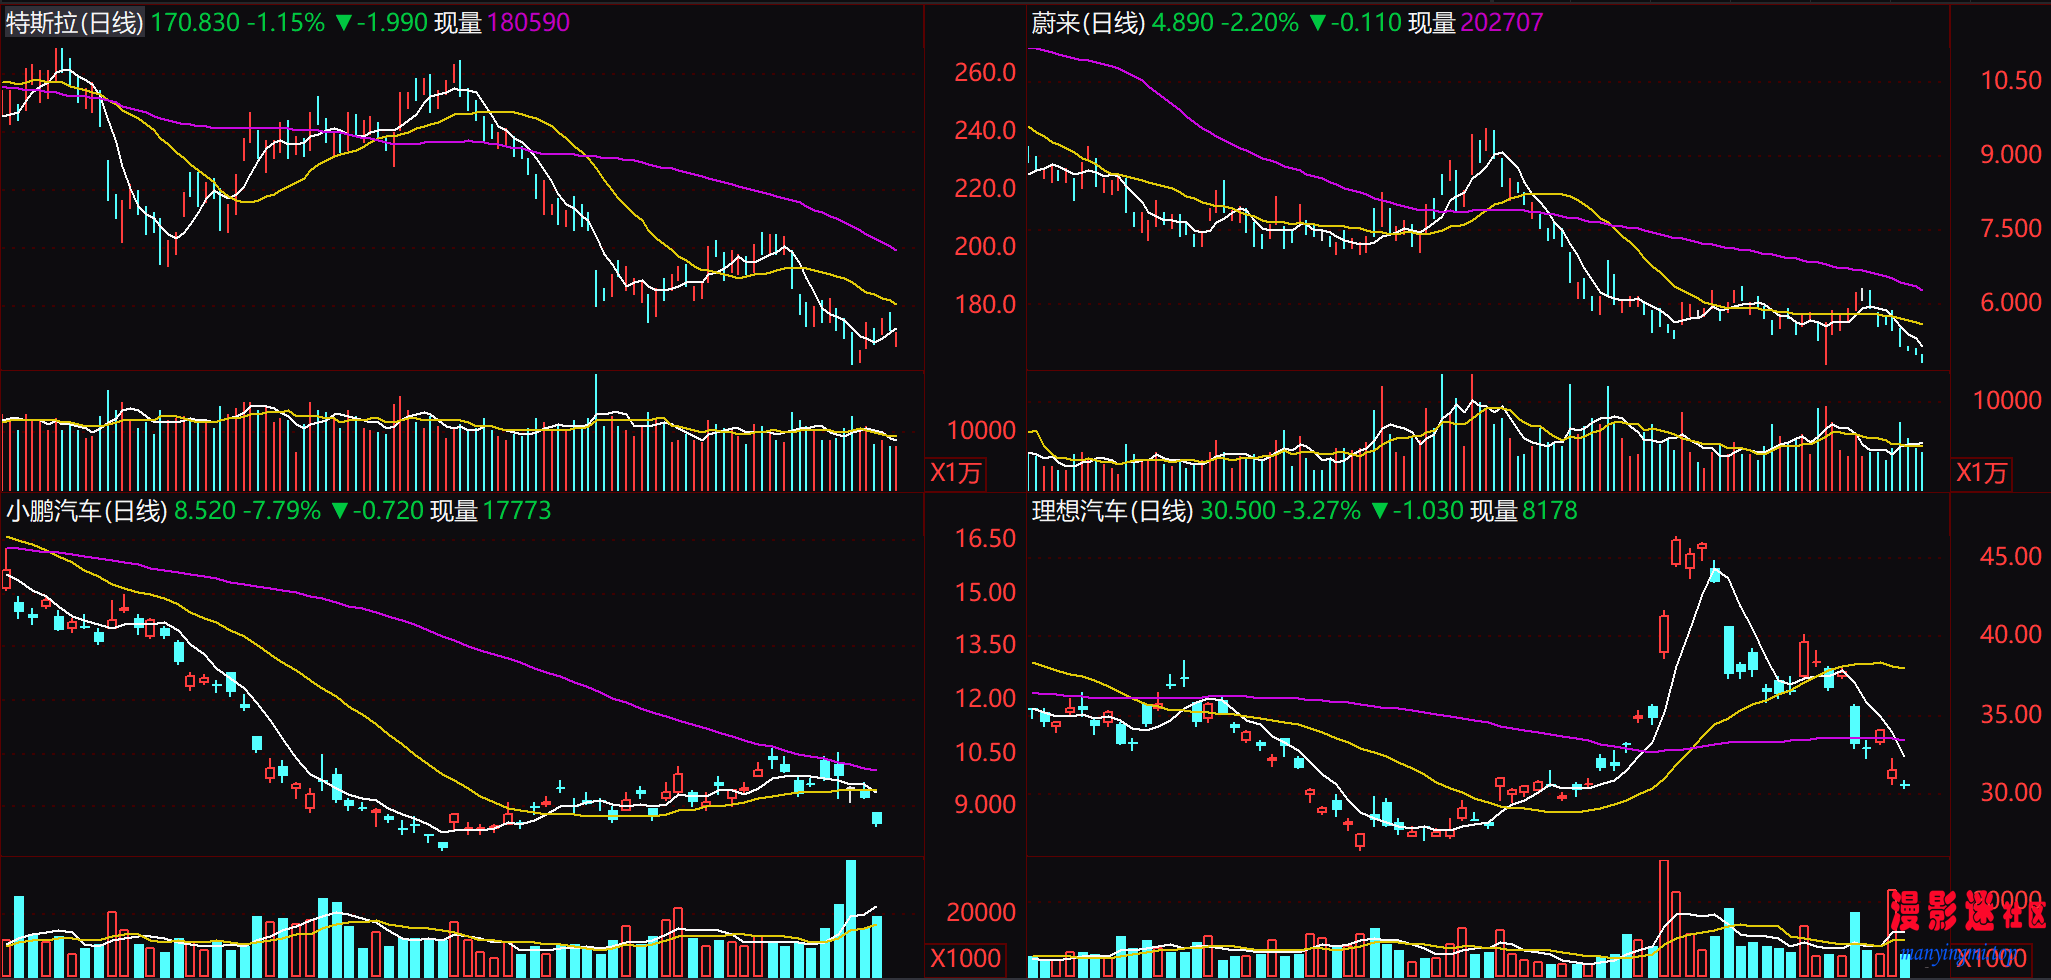Click the 45.00 label on Li Auto's price axis
The image size is (2051, 980).
coord(2011,557)
